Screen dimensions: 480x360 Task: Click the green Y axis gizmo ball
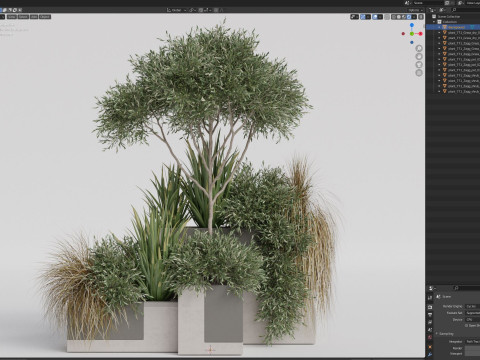[412, 34]
